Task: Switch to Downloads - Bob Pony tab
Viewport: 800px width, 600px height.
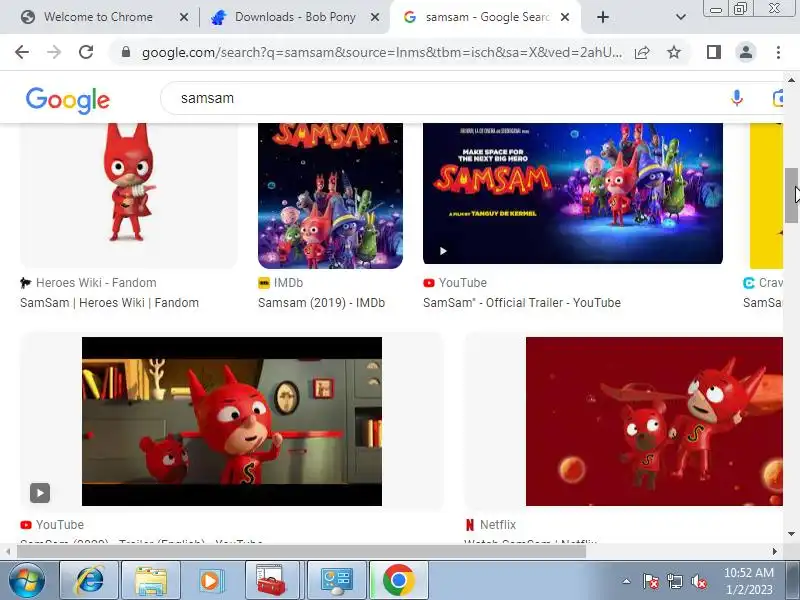Action: [x=294, y=17]
